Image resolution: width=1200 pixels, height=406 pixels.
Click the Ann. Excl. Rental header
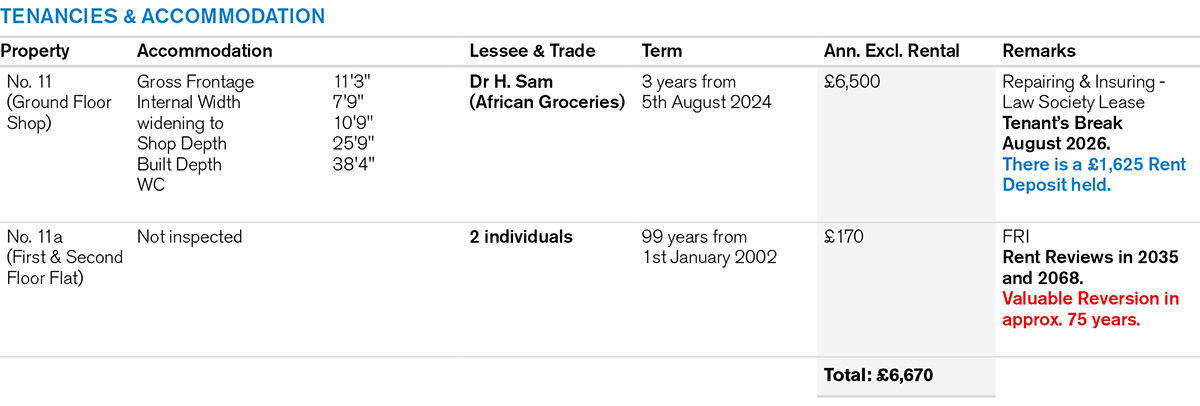point(891,51)
